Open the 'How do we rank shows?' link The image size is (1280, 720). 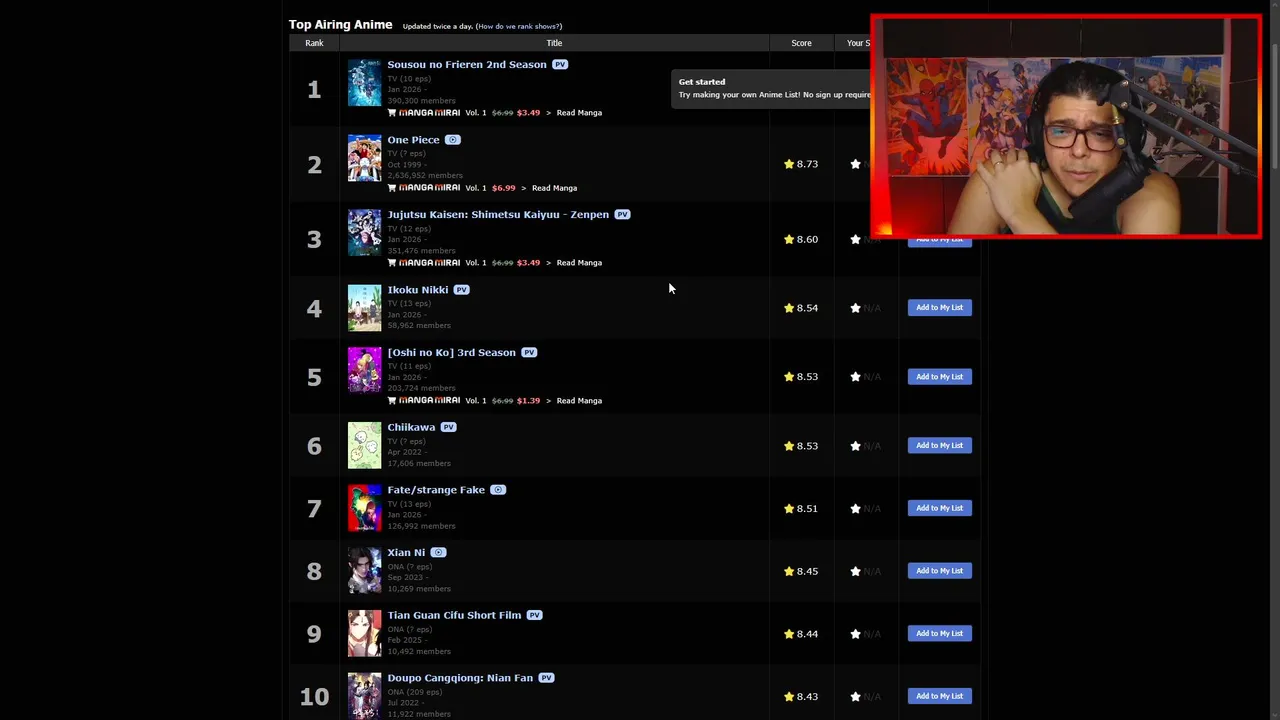pos(518,26)
